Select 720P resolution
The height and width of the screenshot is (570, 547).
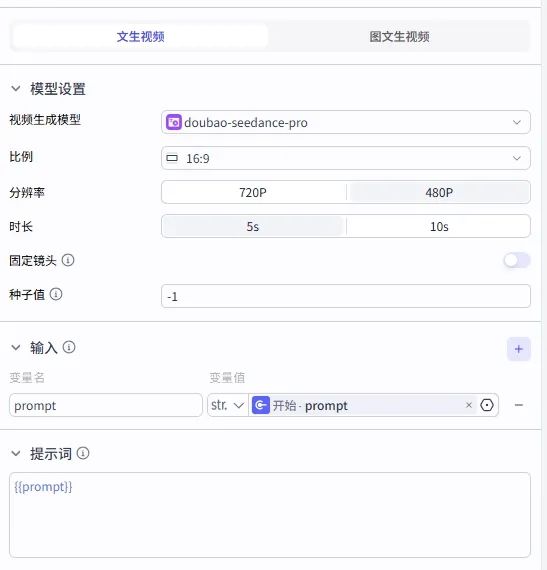(x=253, y=192)
